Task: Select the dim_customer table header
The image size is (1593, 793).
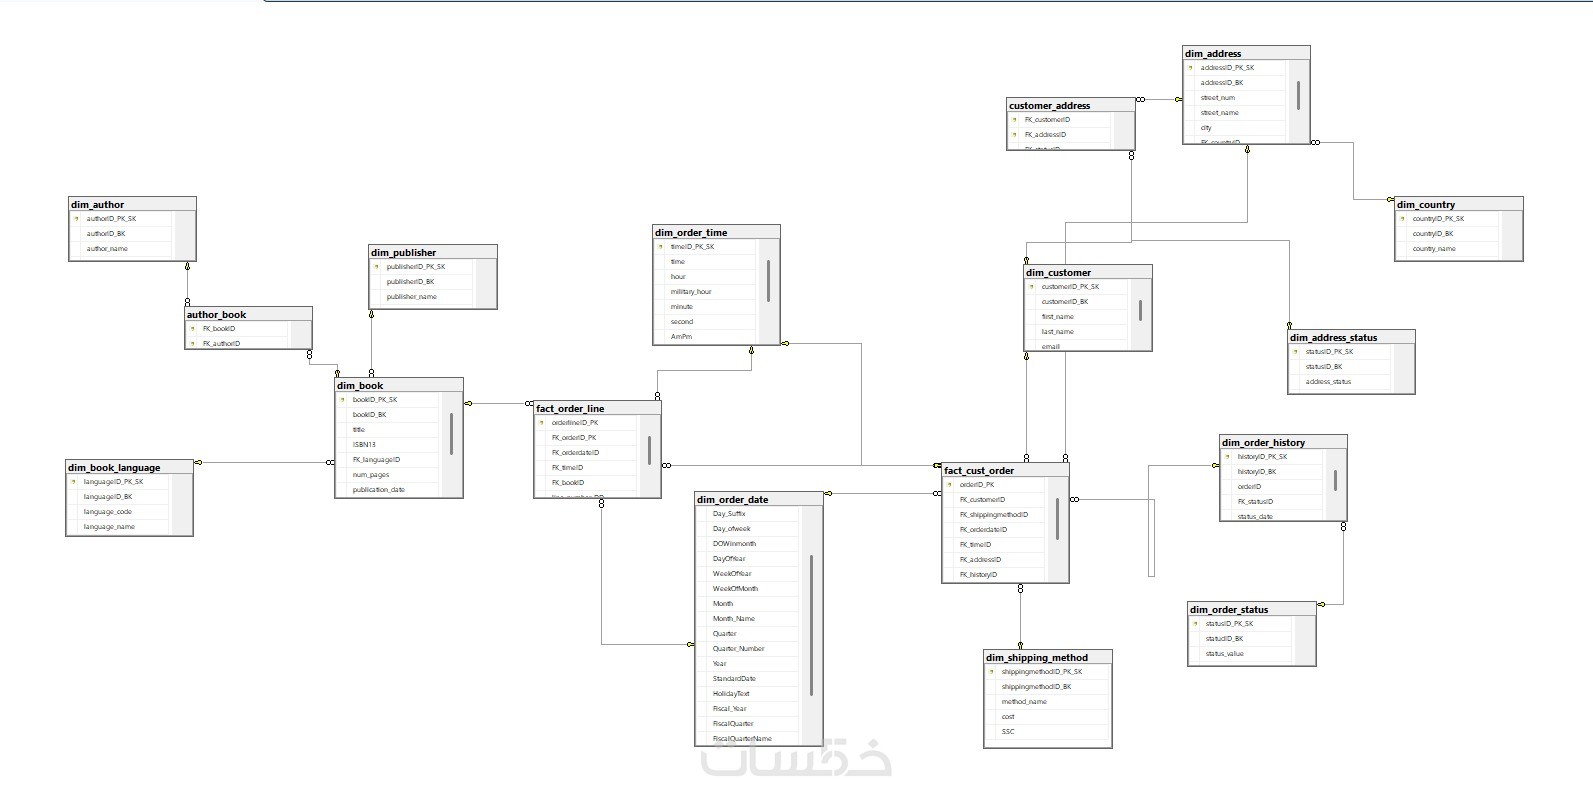Action: point(1088,272)
